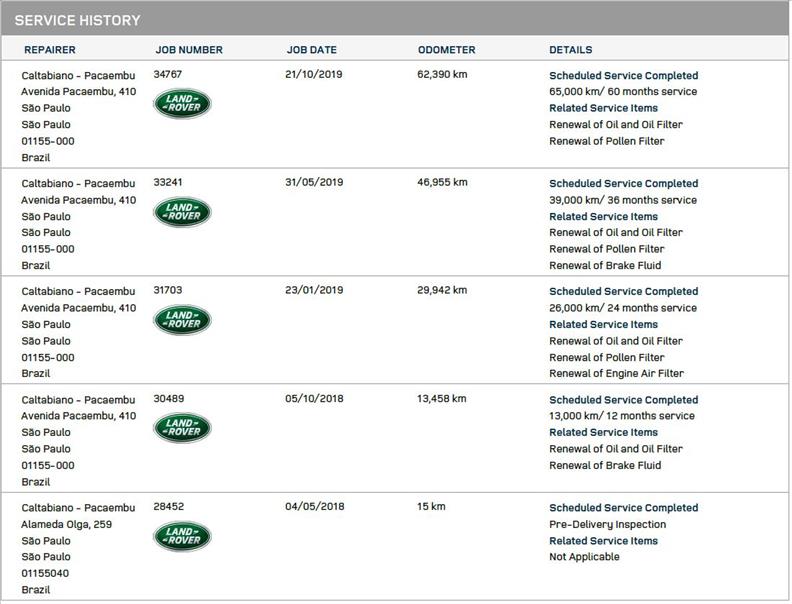The height and width of the screenshot is (604, 792).
Task: Open Related Service Items for 13,000 km service
Action: tap(603, 433)
